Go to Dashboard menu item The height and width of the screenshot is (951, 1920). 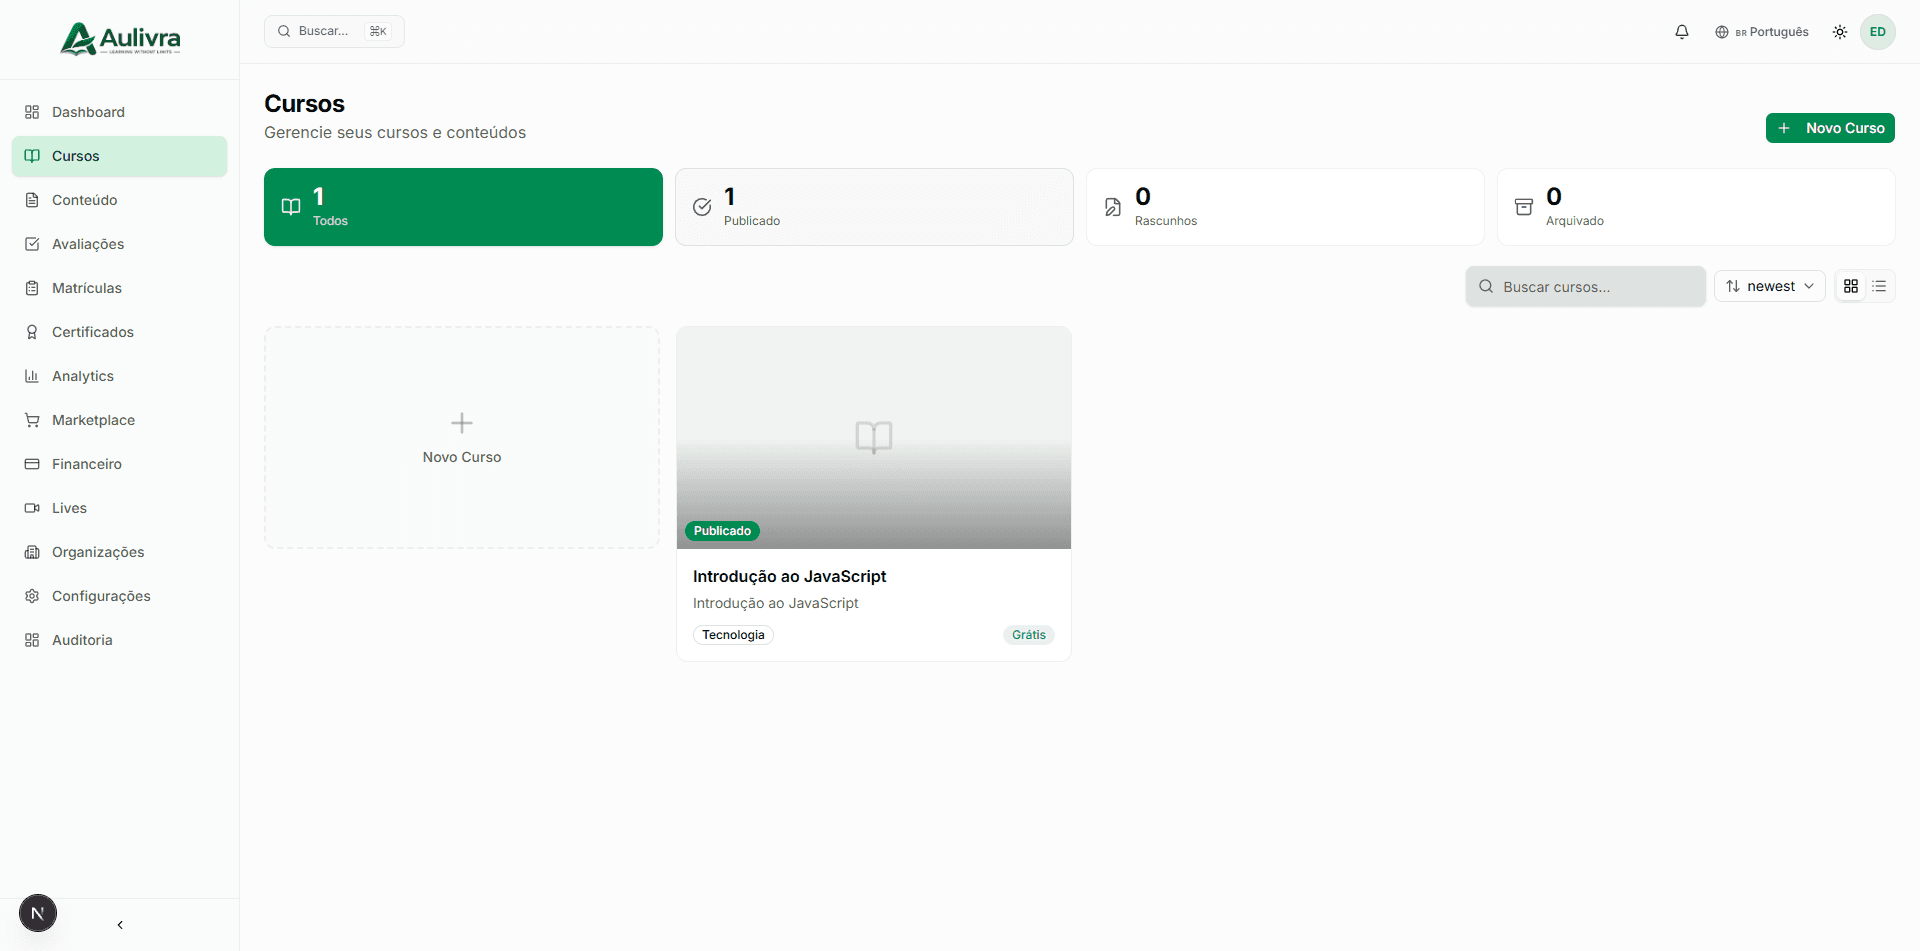(x=119, y=112)
